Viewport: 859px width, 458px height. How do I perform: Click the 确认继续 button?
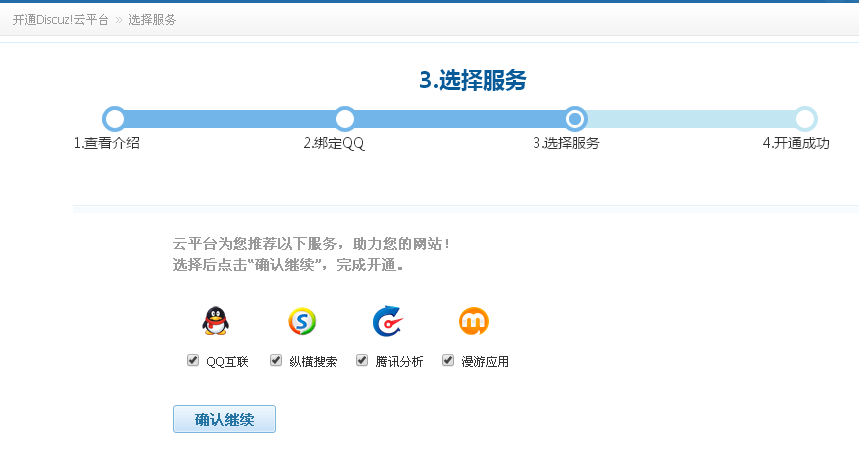(225, 419)
